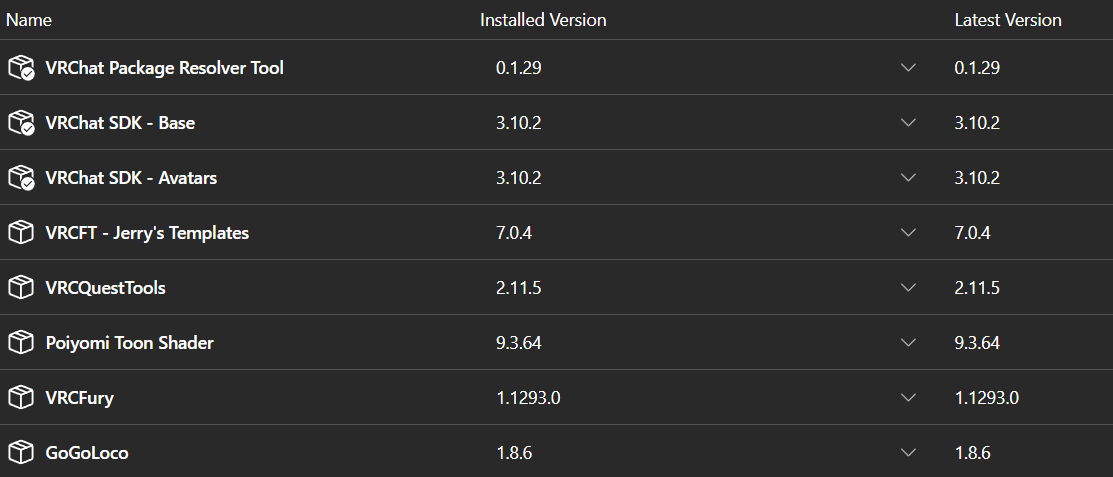The width and height of the screenshot is (1113, 477).
Task: Select the VRCFury package name
Action: click(80, 398)
